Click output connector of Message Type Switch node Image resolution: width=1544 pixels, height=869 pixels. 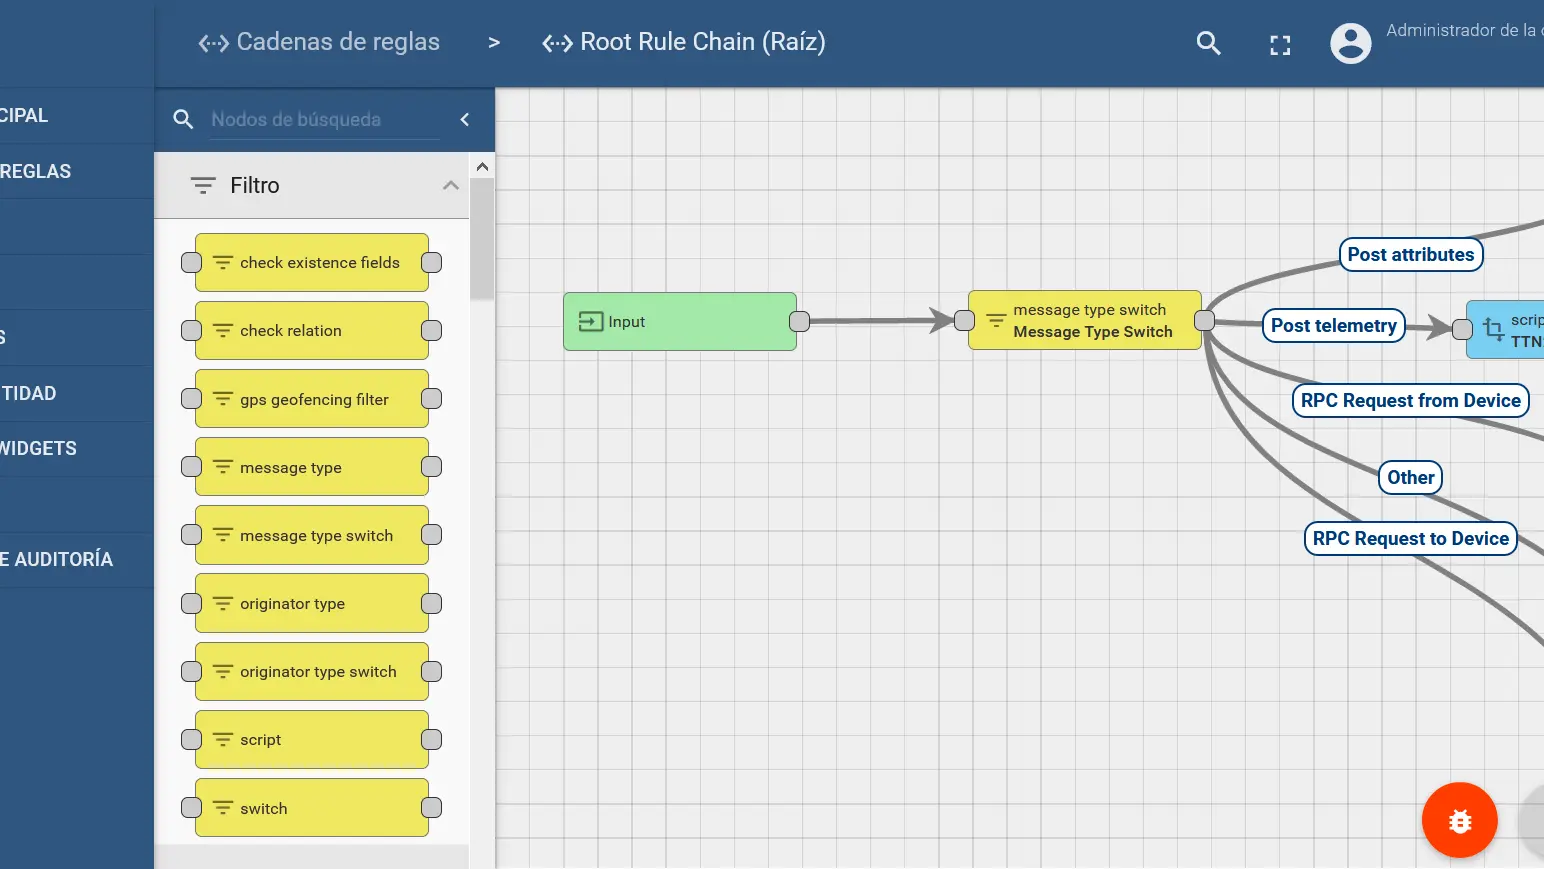[1205, 320]
